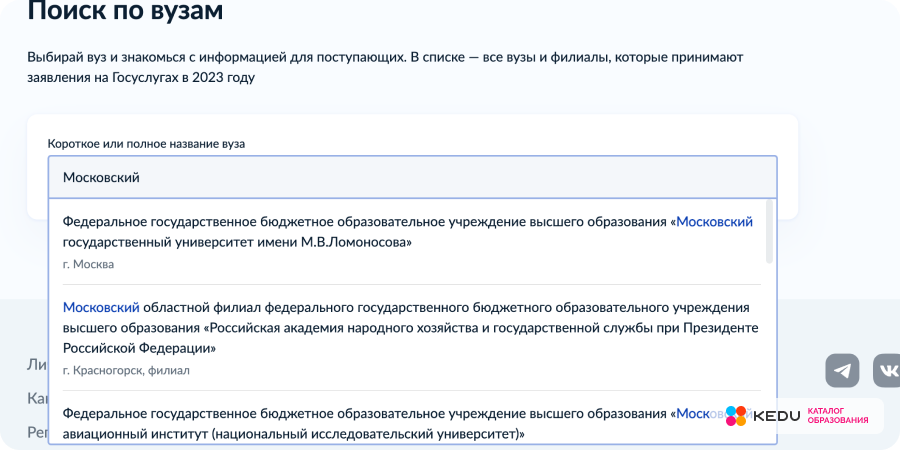Click the partially hidden footer link 'Ли'
Screen dimensions: 900x450
click(x=36, y=365)
